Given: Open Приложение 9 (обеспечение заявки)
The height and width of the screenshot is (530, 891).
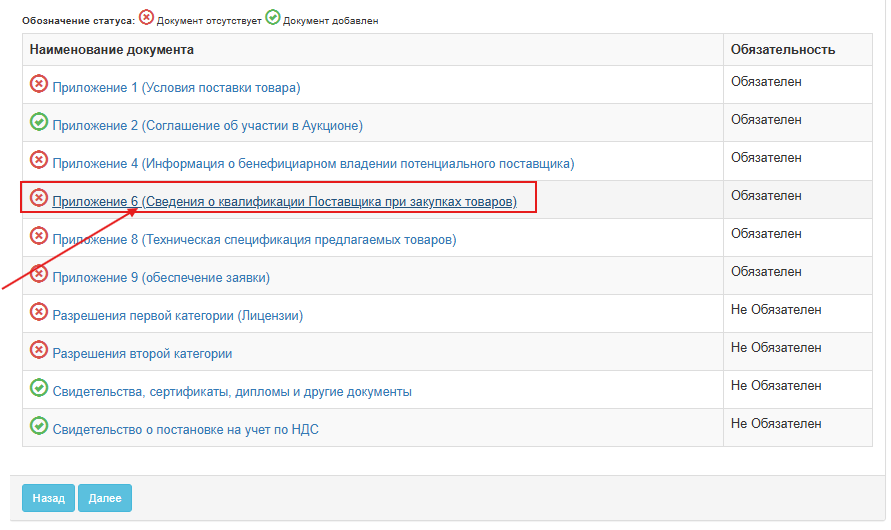Looking at the screenshot, I should tap(161, 278).
